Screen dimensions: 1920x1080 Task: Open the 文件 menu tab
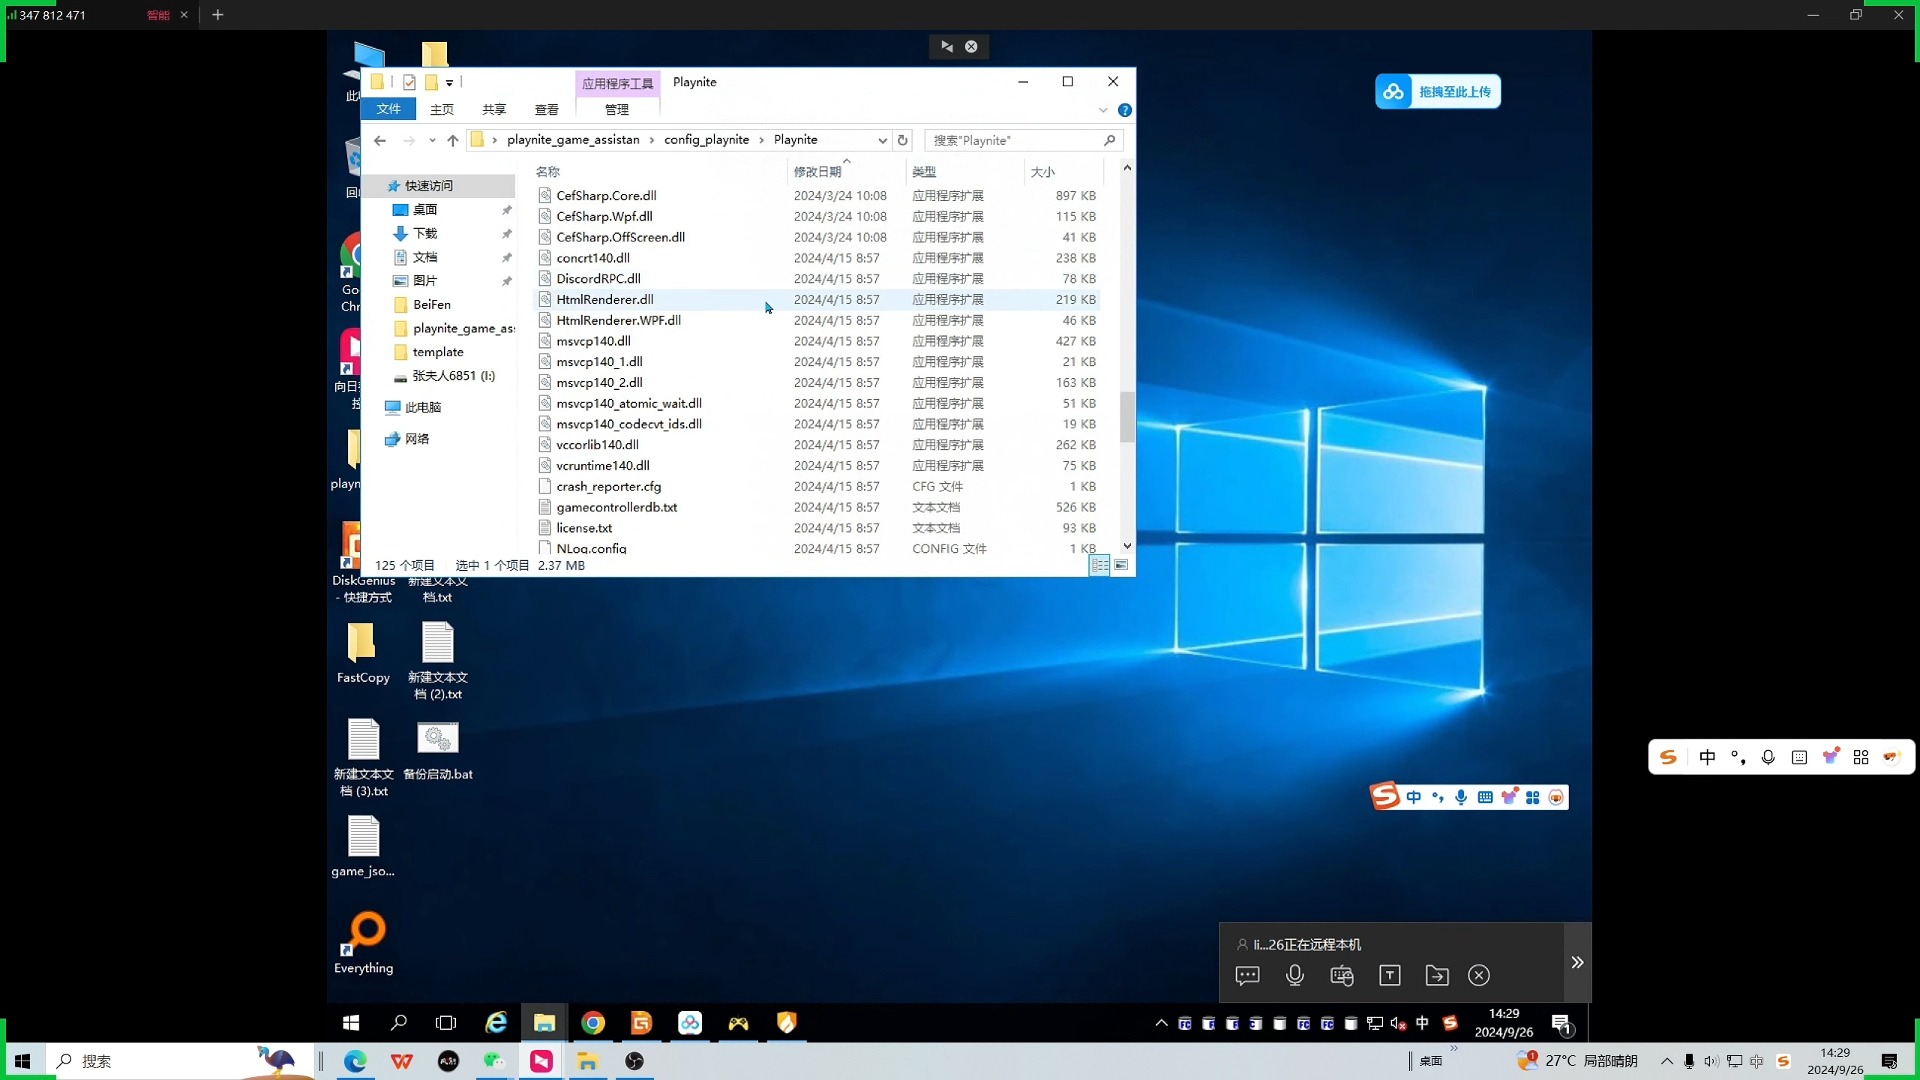(388, 110)
